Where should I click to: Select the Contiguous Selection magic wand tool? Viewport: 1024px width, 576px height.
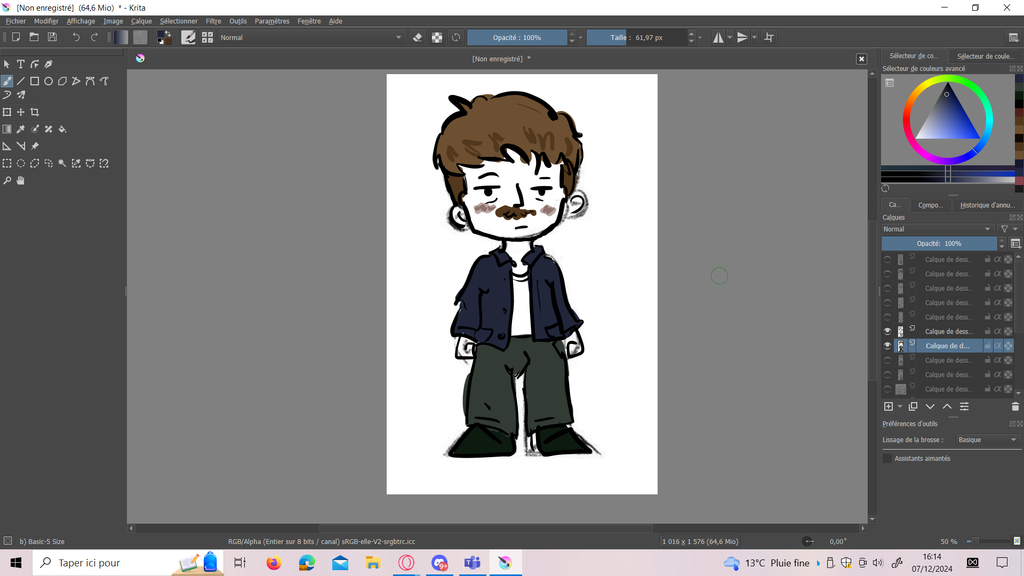tap(62, 163)
